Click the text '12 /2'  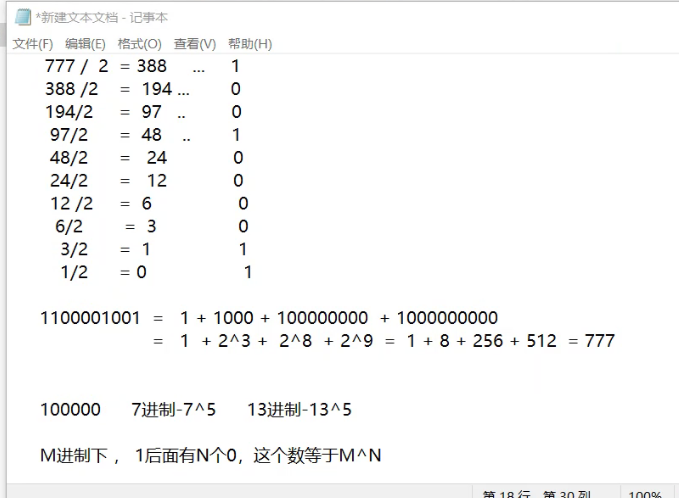[x=71, y=204]
